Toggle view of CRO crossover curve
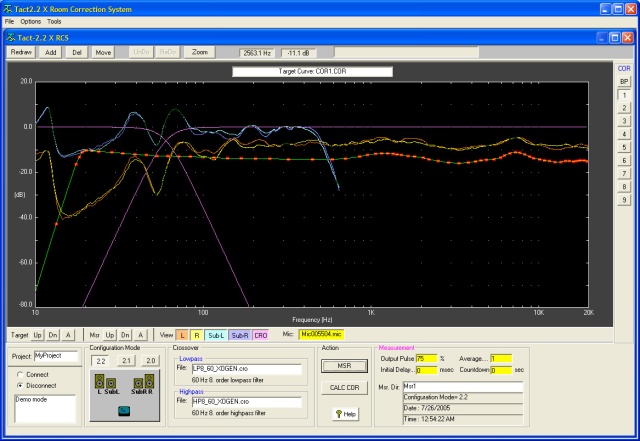This screenshot has height=441, width=640. pos(260,335)
